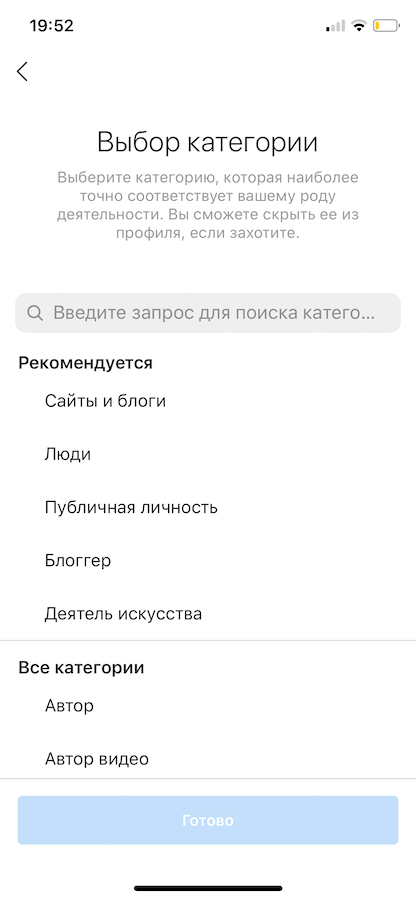This screenshot has width=416, height=900.
Task: Select Деятель искусства category
Action: click(x=208, y=614)
